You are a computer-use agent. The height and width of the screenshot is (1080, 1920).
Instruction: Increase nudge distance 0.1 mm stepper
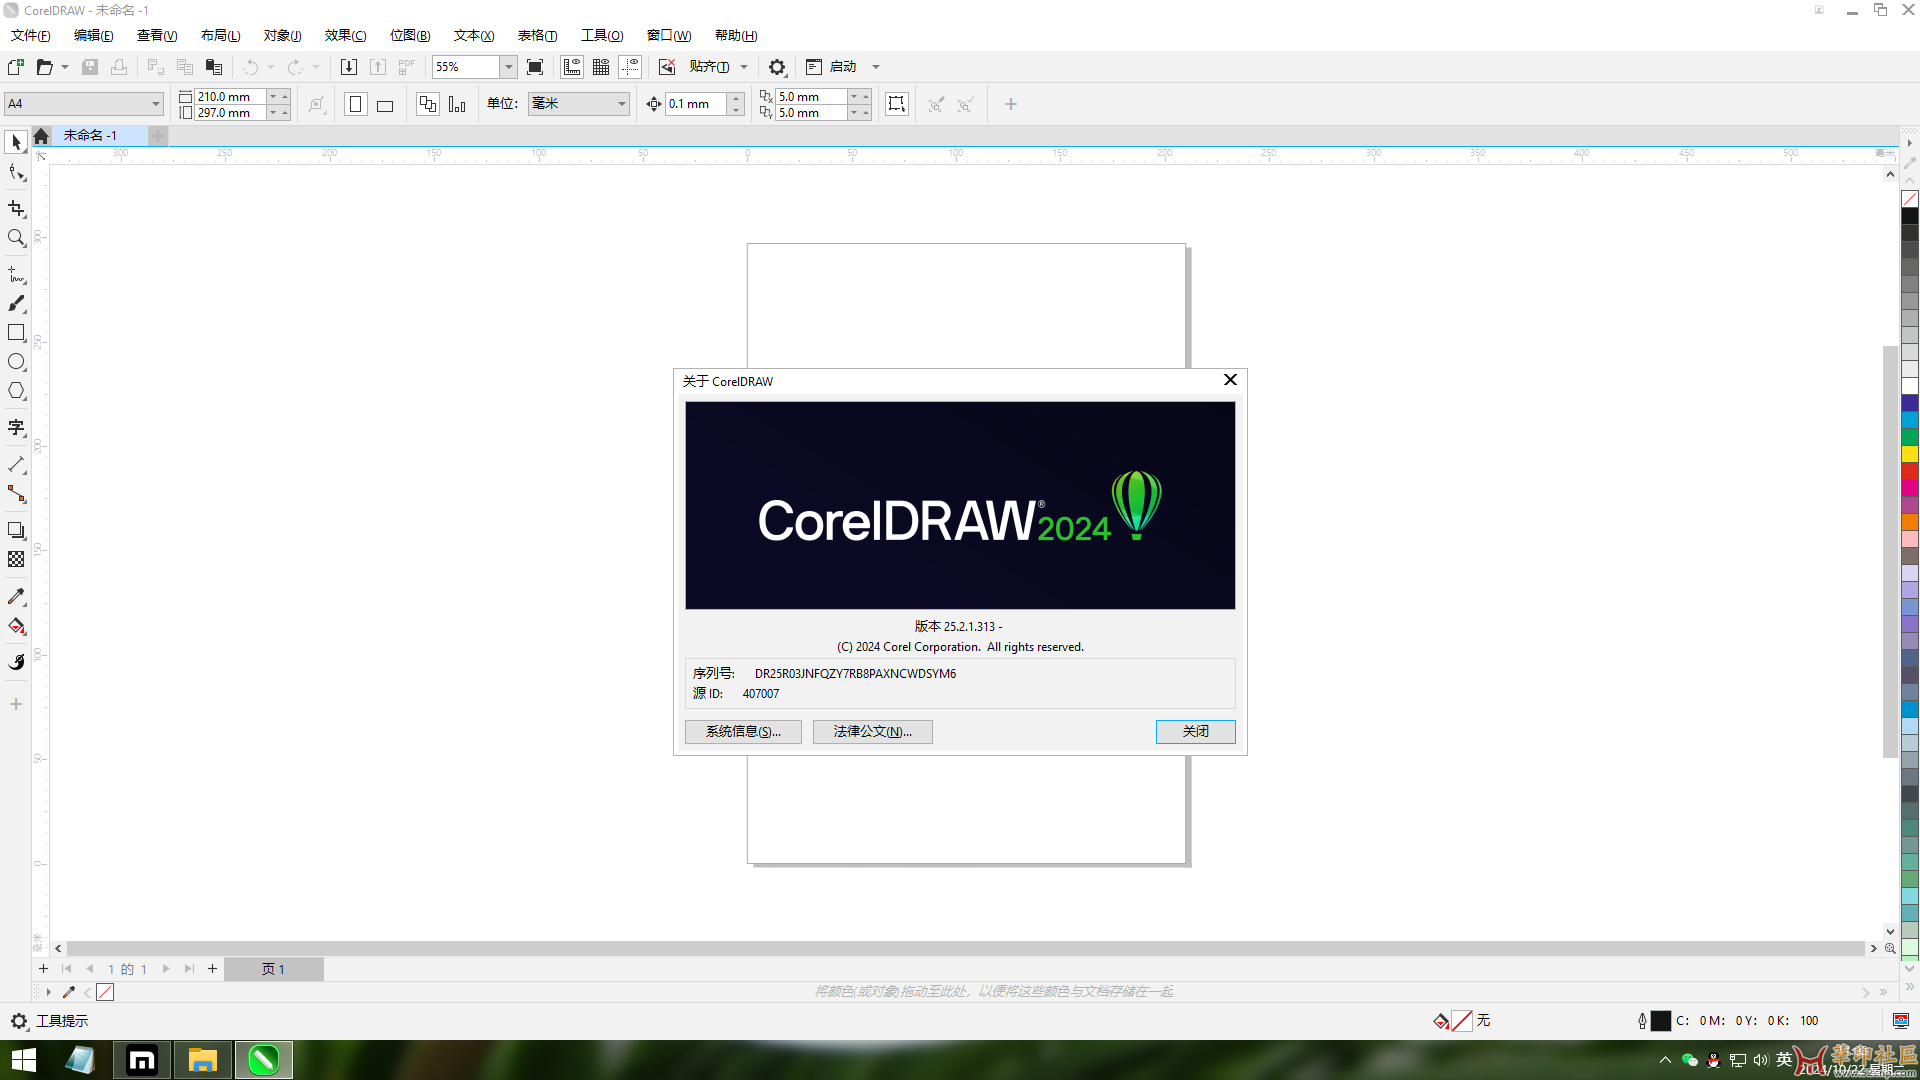pyautogui.click(x=736, y=98)
